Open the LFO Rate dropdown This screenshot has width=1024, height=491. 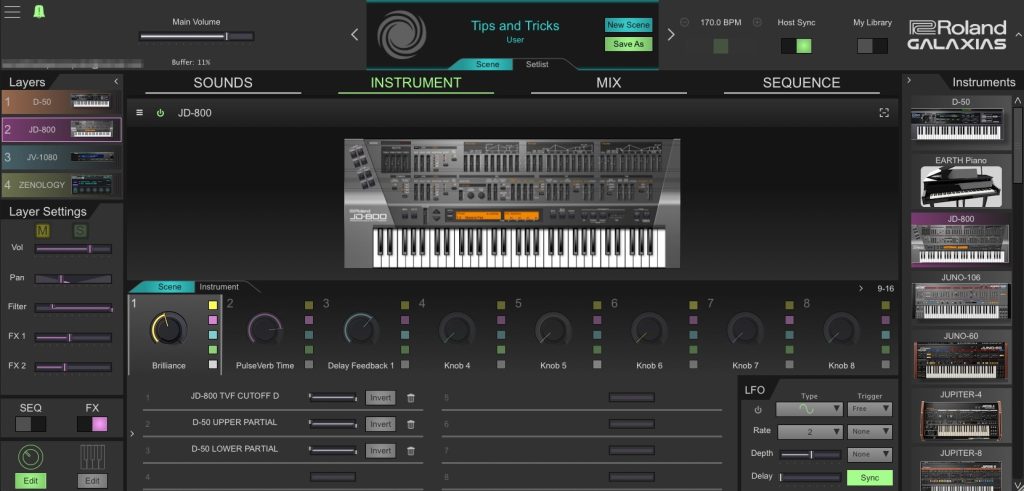click(x=810, y=432)
